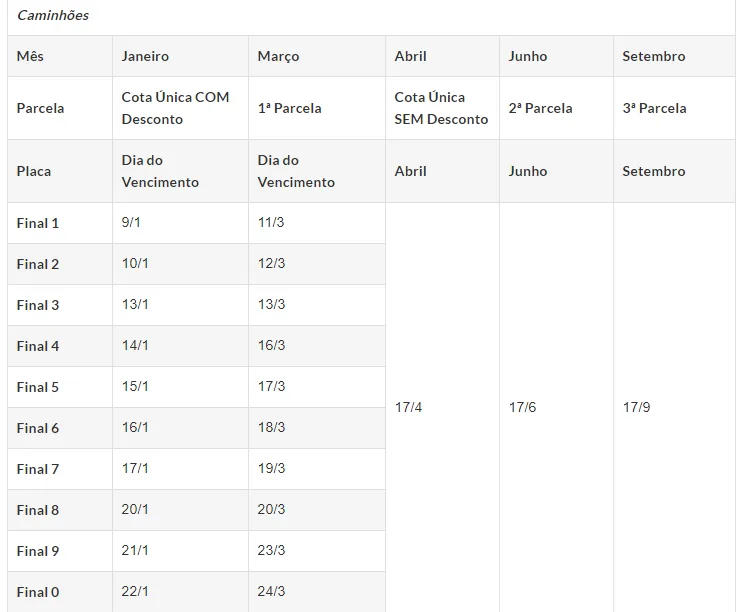Click the Cota Única SEM Desconto cell
This screenshot has width=744, height=612.
[x=441, y=108]
